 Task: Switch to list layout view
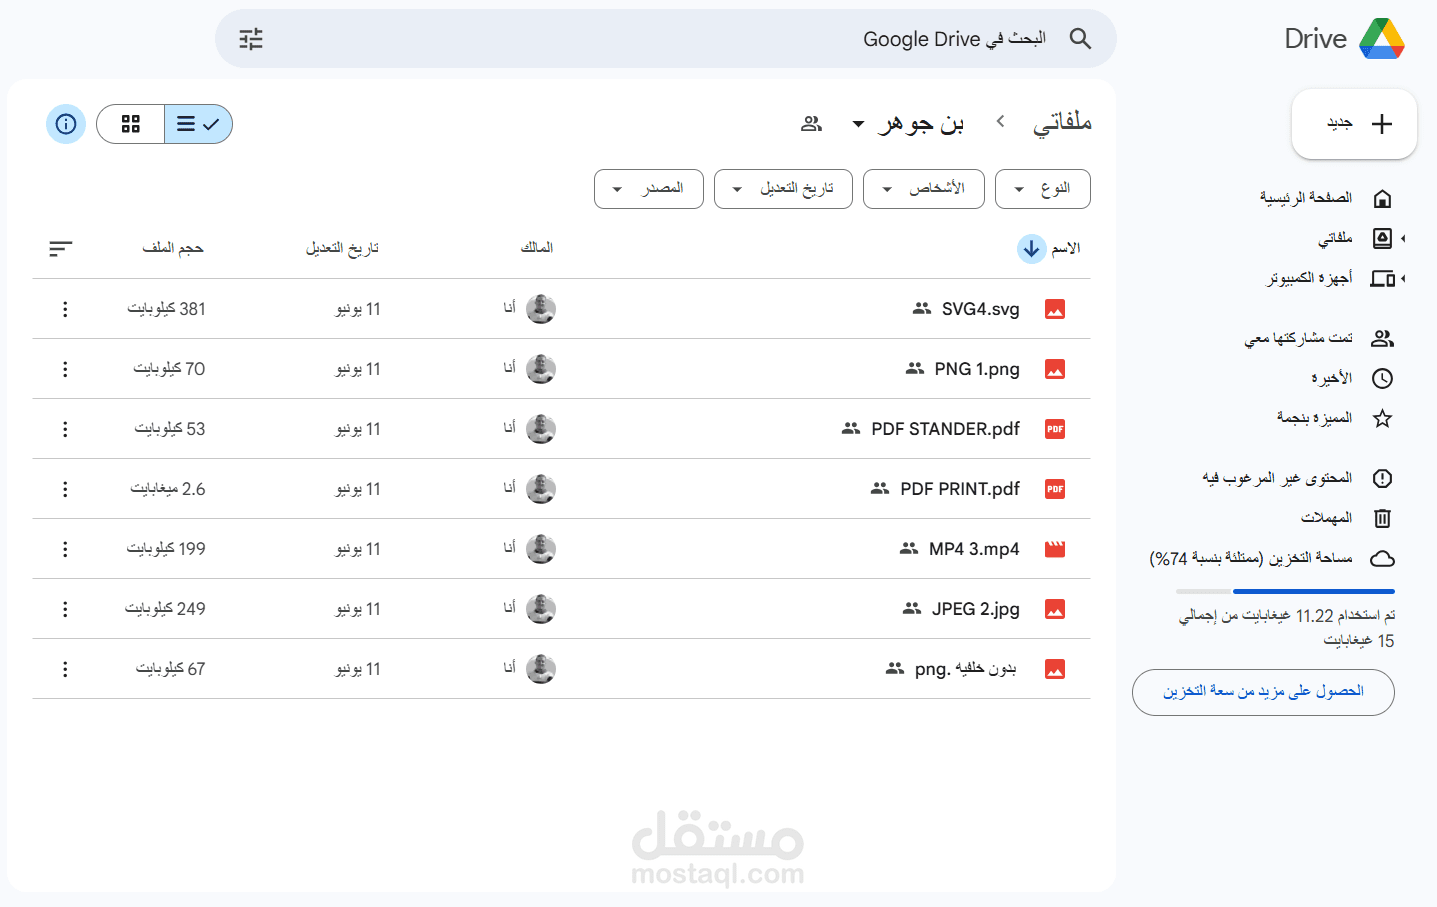pyautogui.click(x=198, y=124)
